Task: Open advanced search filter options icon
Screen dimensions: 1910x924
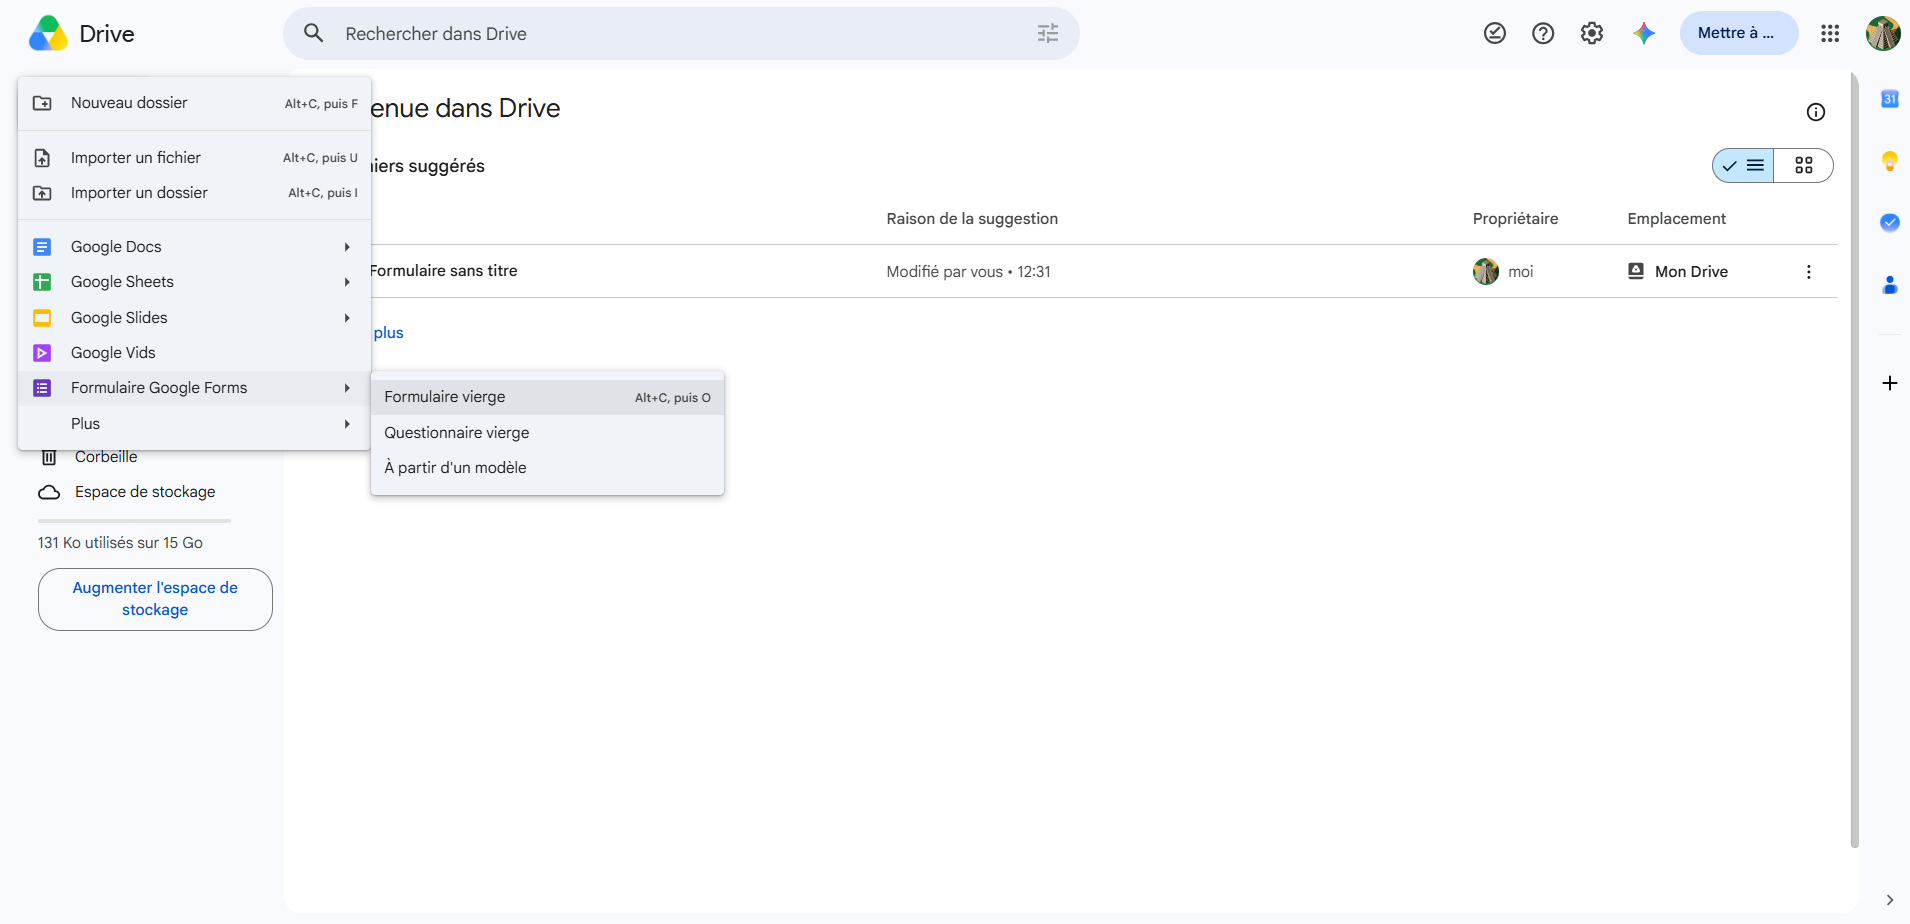Action: click(1048, 33)
